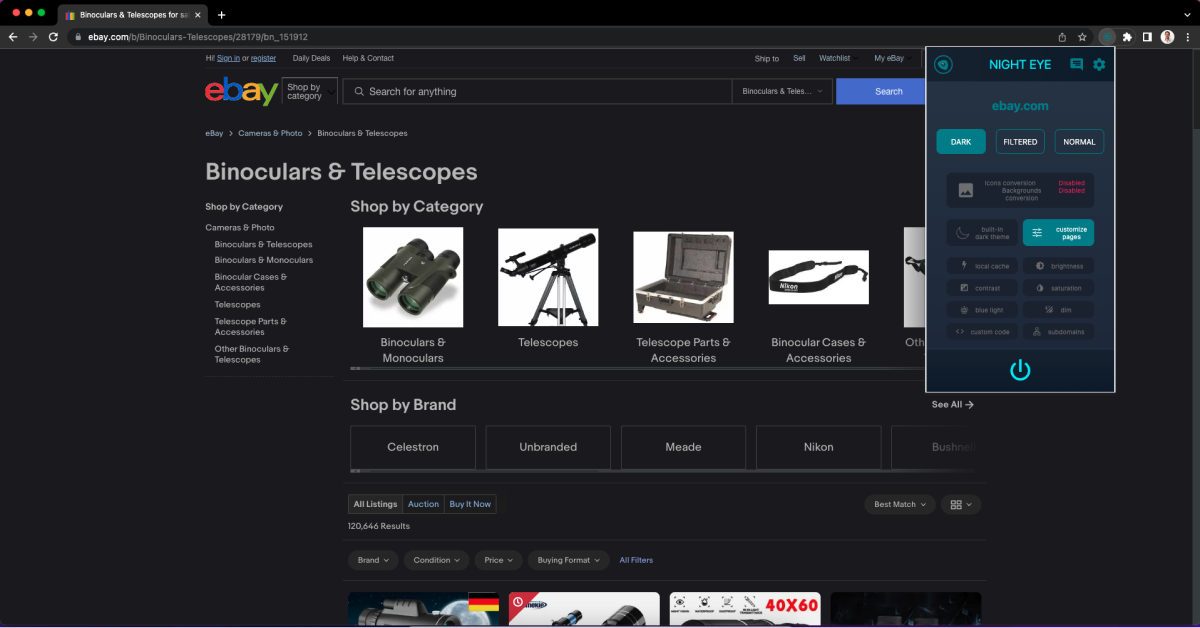Click See All brands link
1200x628 pixels.
click(952, 404)
